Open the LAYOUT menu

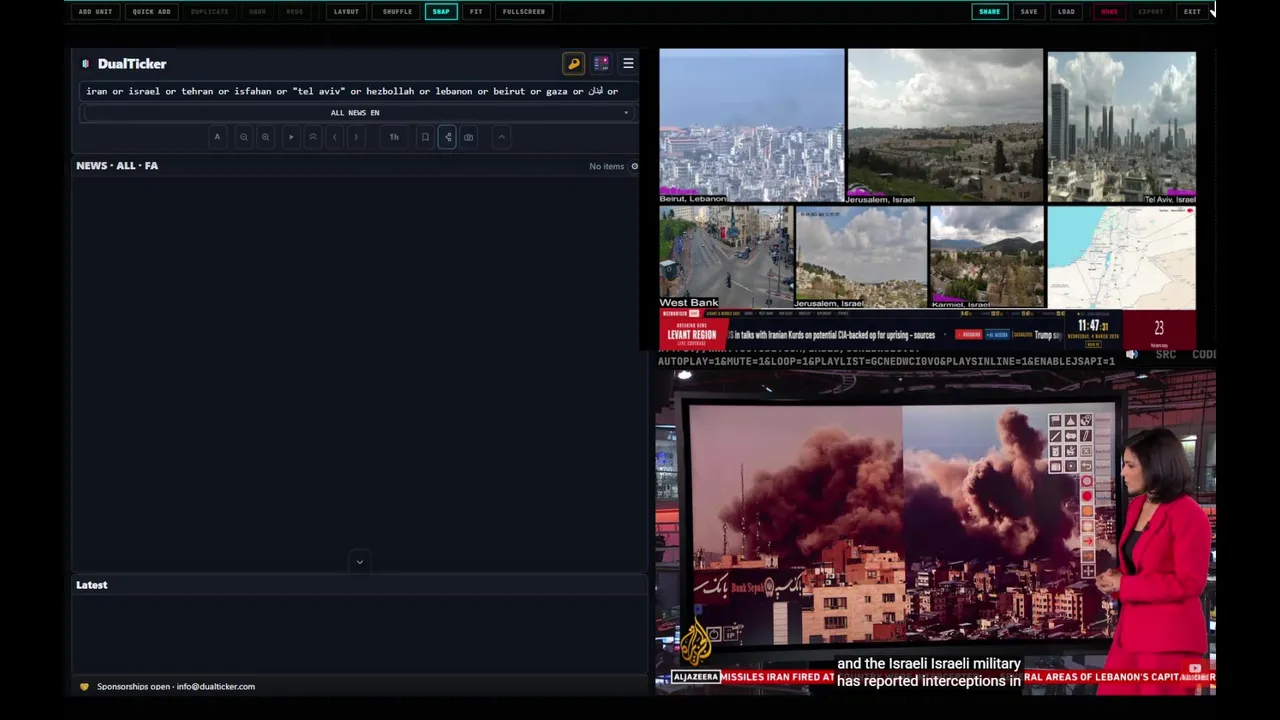pyautogui.click(x=346, y=12)
